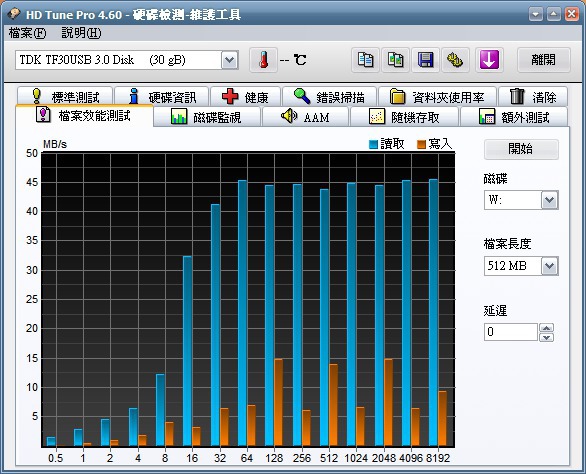Click the copy screenshot to clipboard icon
Viewport: 586px width, 474px height.
395,60
